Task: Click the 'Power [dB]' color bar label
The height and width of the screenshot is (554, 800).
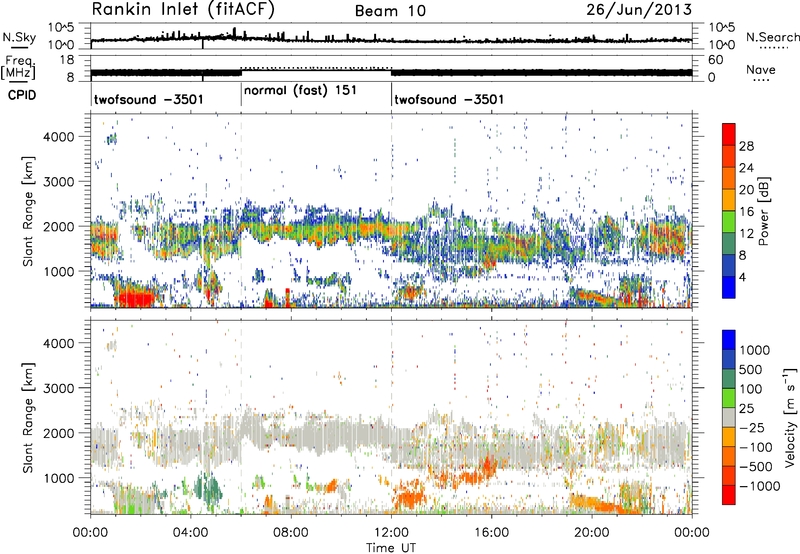Action: 763,211
